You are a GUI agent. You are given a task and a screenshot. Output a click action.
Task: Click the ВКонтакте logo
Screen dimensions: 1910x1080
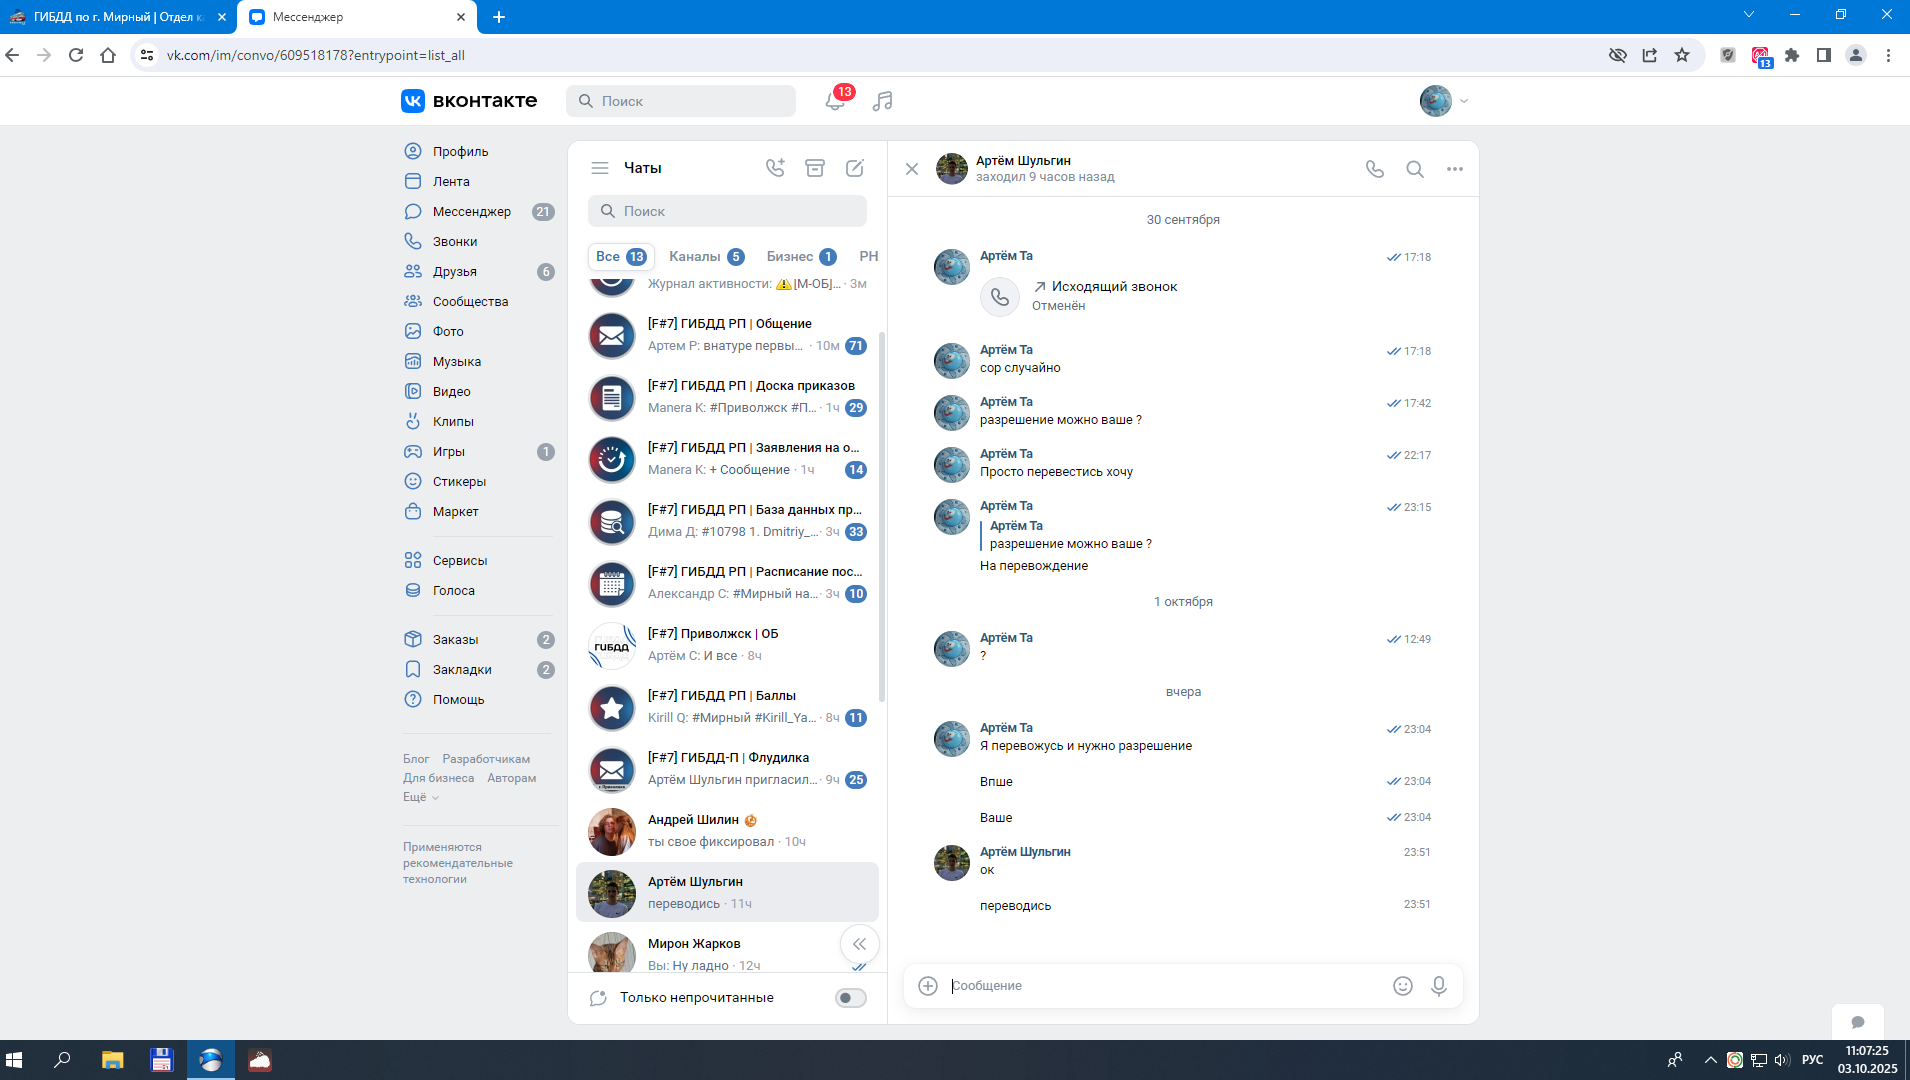469,101
